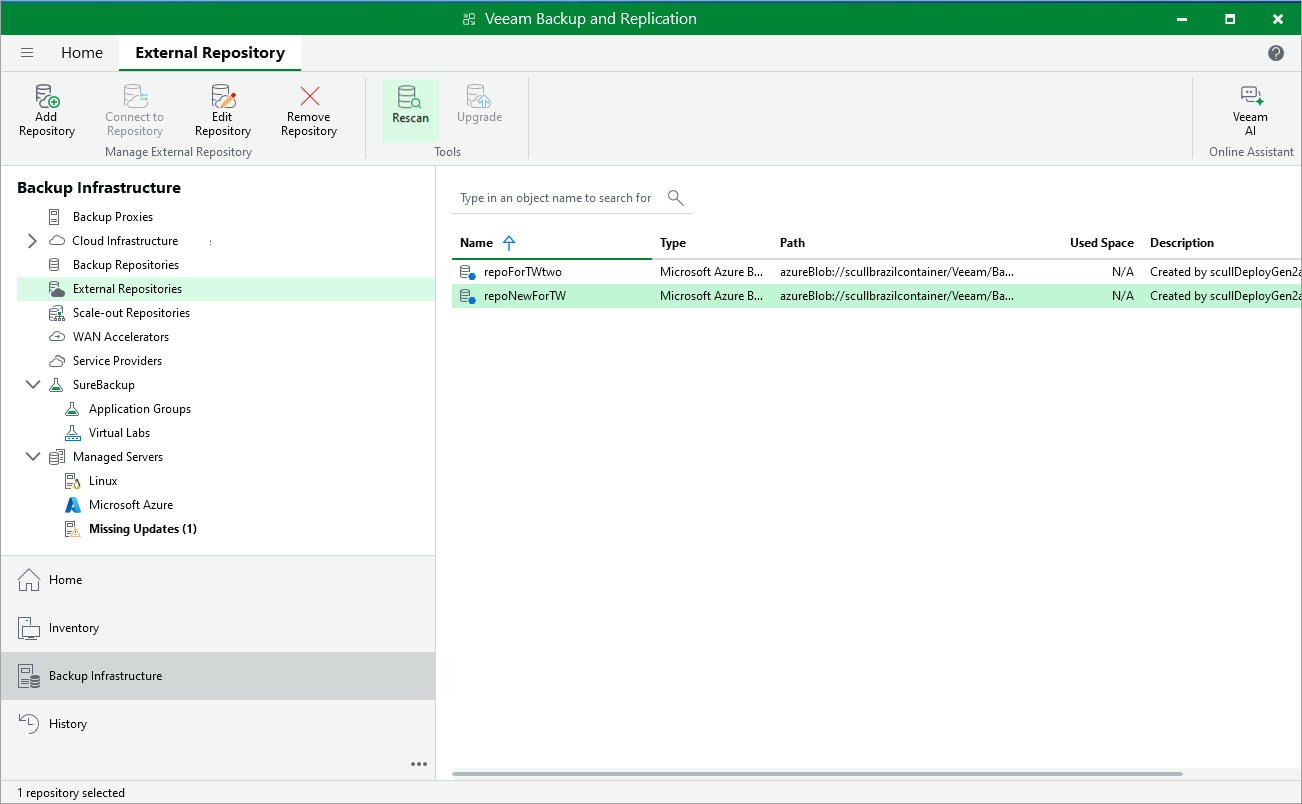Screen dimensions: 1302x804
Task: Collapse the Managed Servers node
Action: point(32,457)
